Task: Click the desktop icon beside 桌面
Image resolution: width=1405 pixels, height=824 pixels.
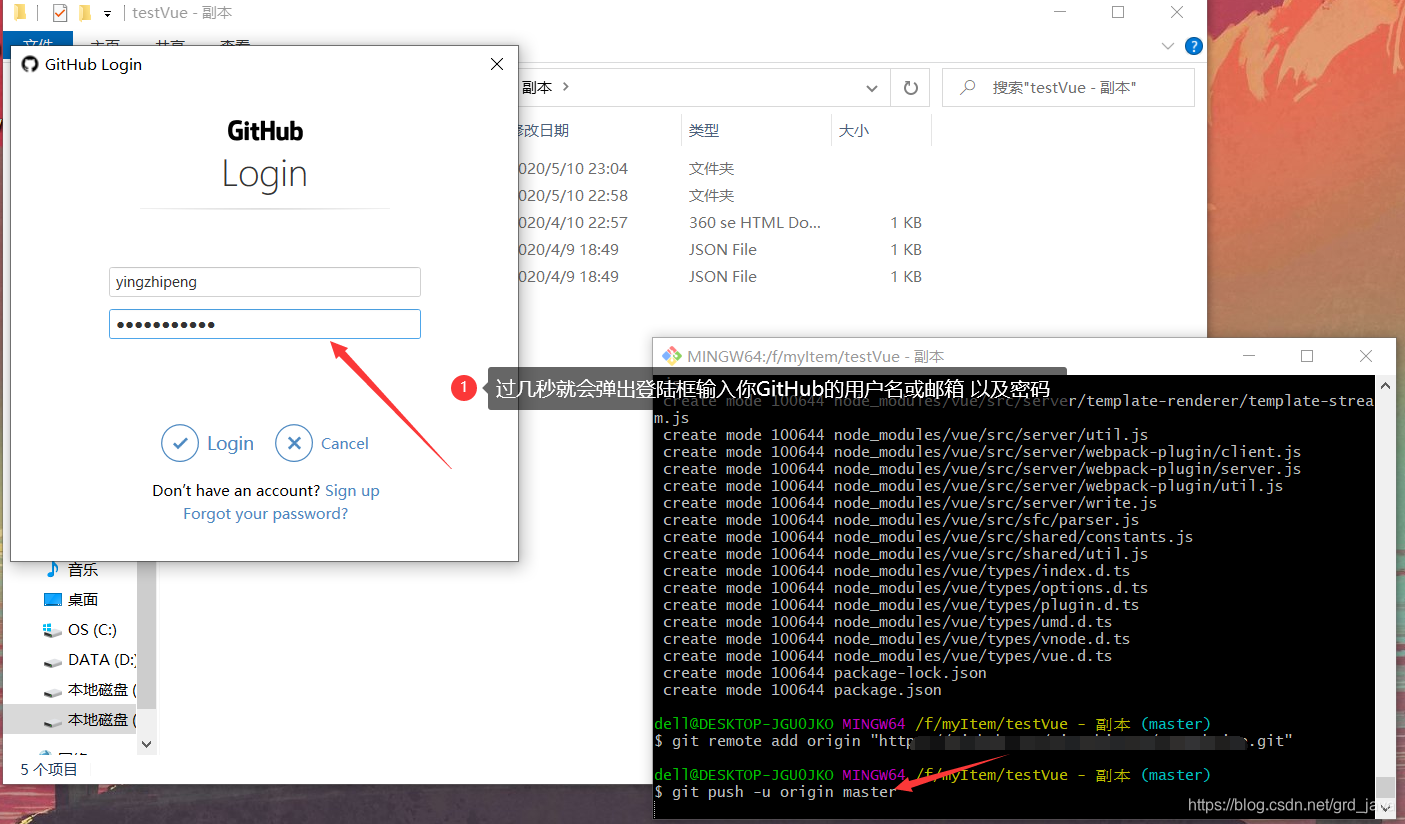Action: coord(53,599)
